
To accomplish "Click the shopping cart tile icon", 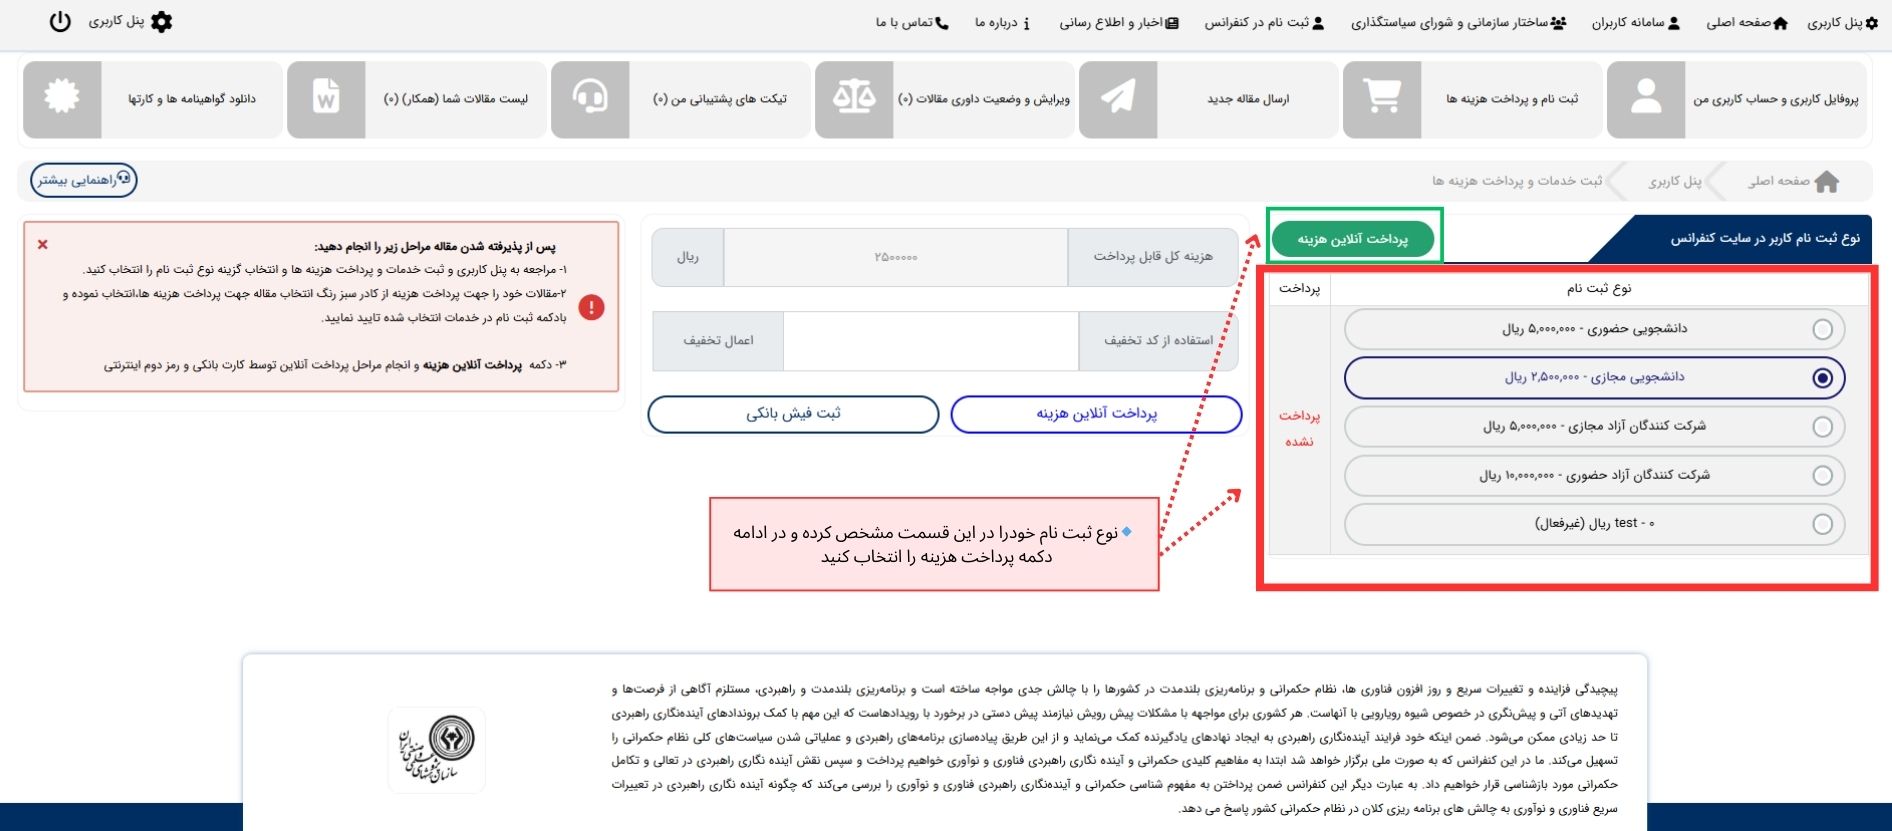I will pyautogui.click(x=1382, y=98).
